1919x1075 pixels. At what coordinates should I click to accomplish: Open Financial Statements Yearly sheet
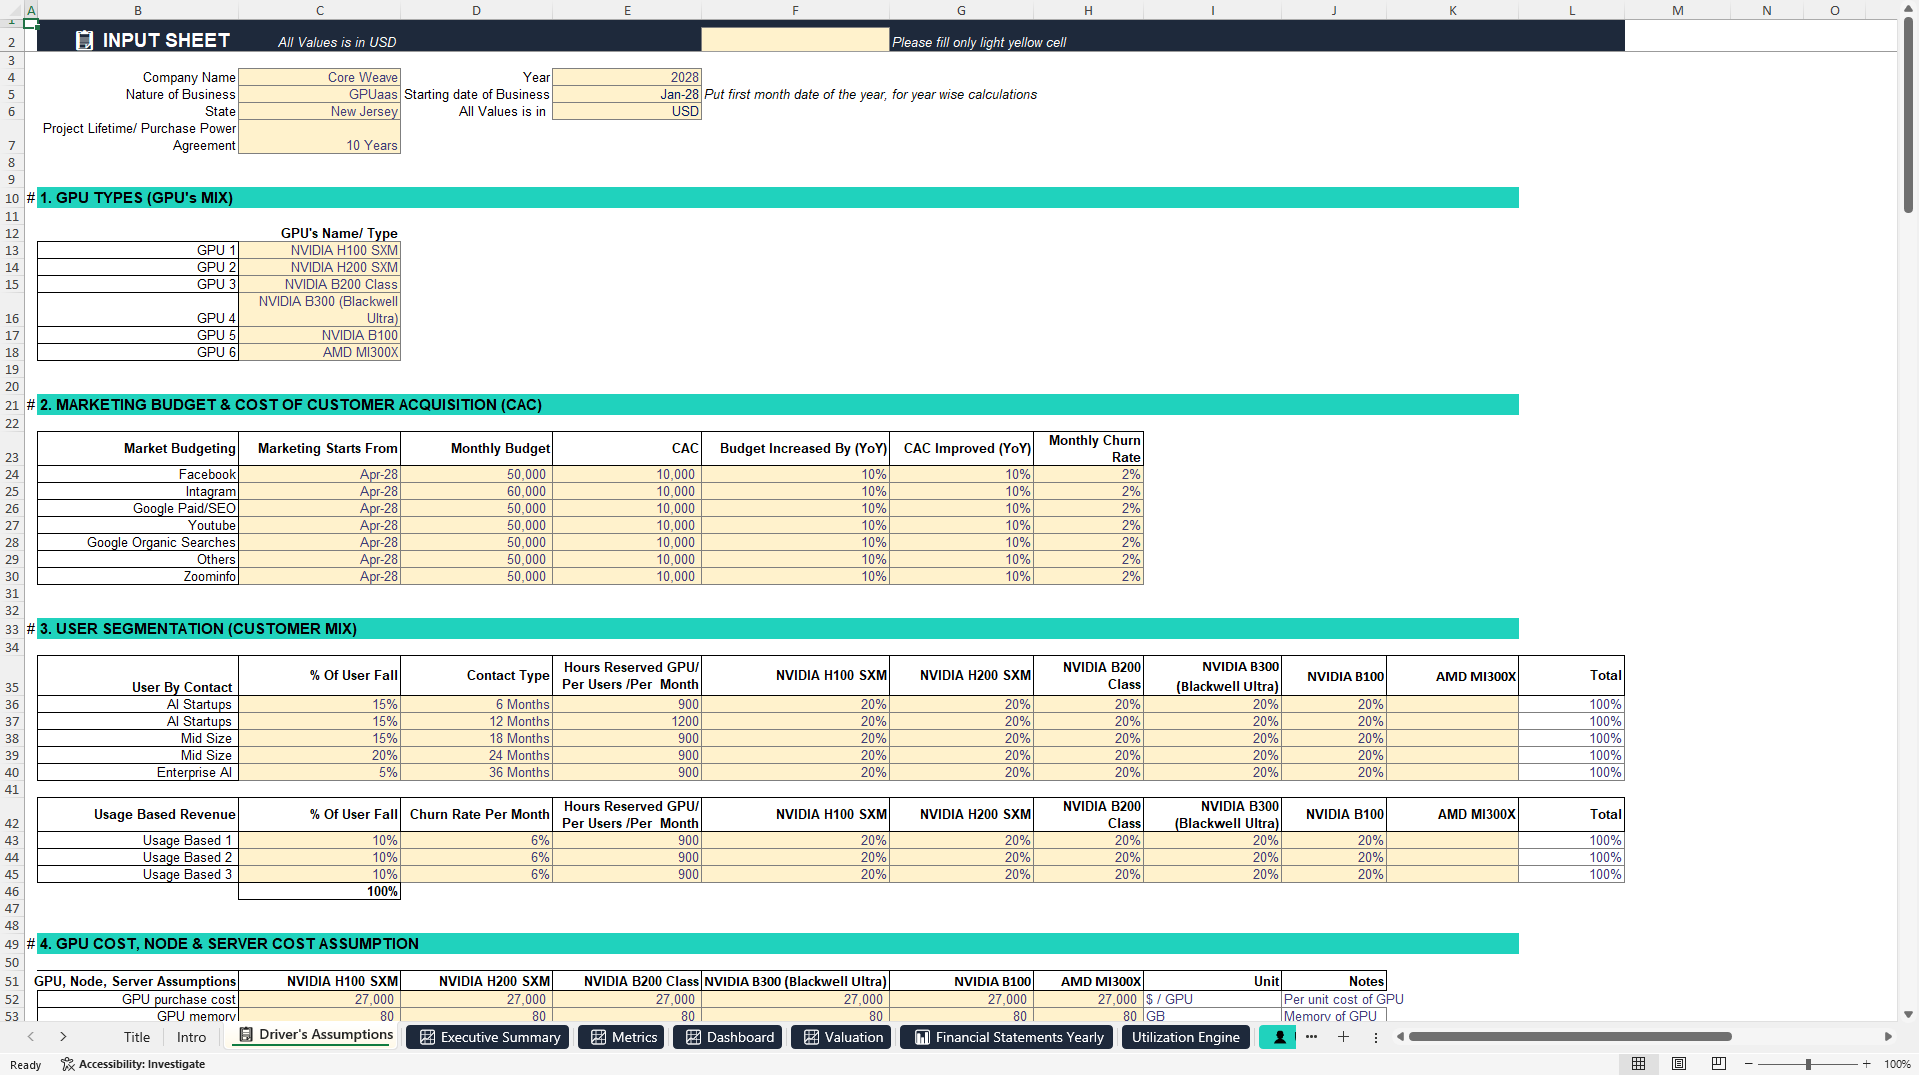pyautogui.click(x=1008, y=1037)
